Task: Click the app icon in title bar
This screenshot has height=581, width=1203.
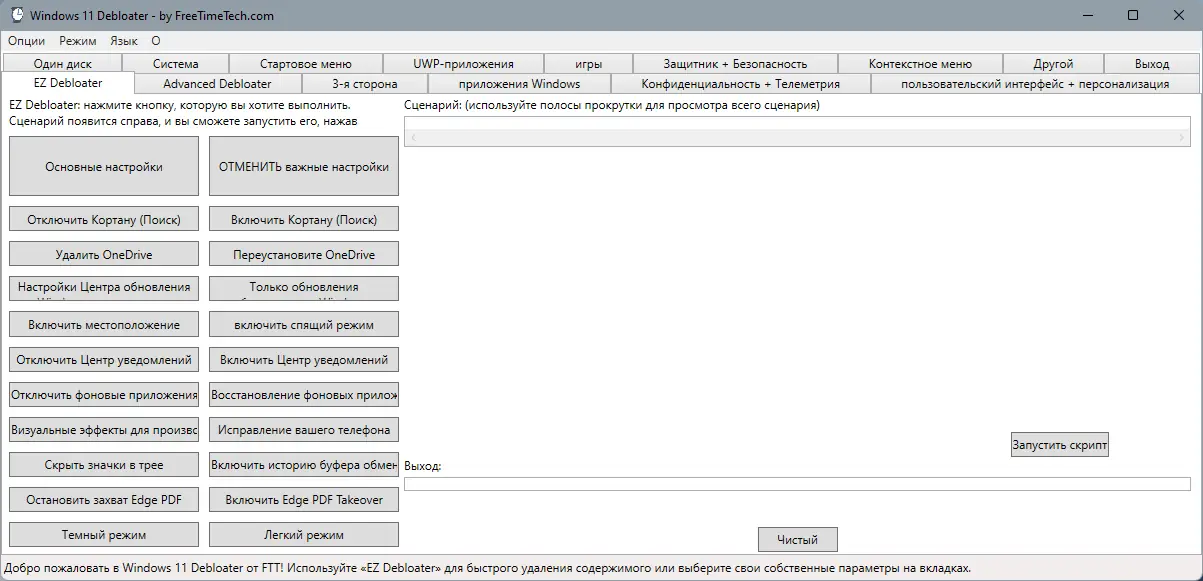Action: click(x=16, y=15)
